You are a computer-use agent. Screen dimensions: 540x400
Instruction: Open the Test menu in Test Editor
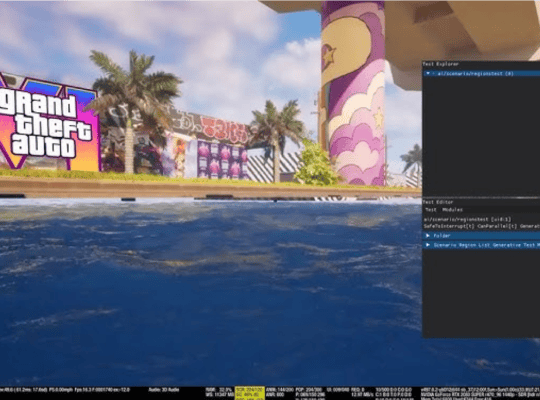(430, 209)
